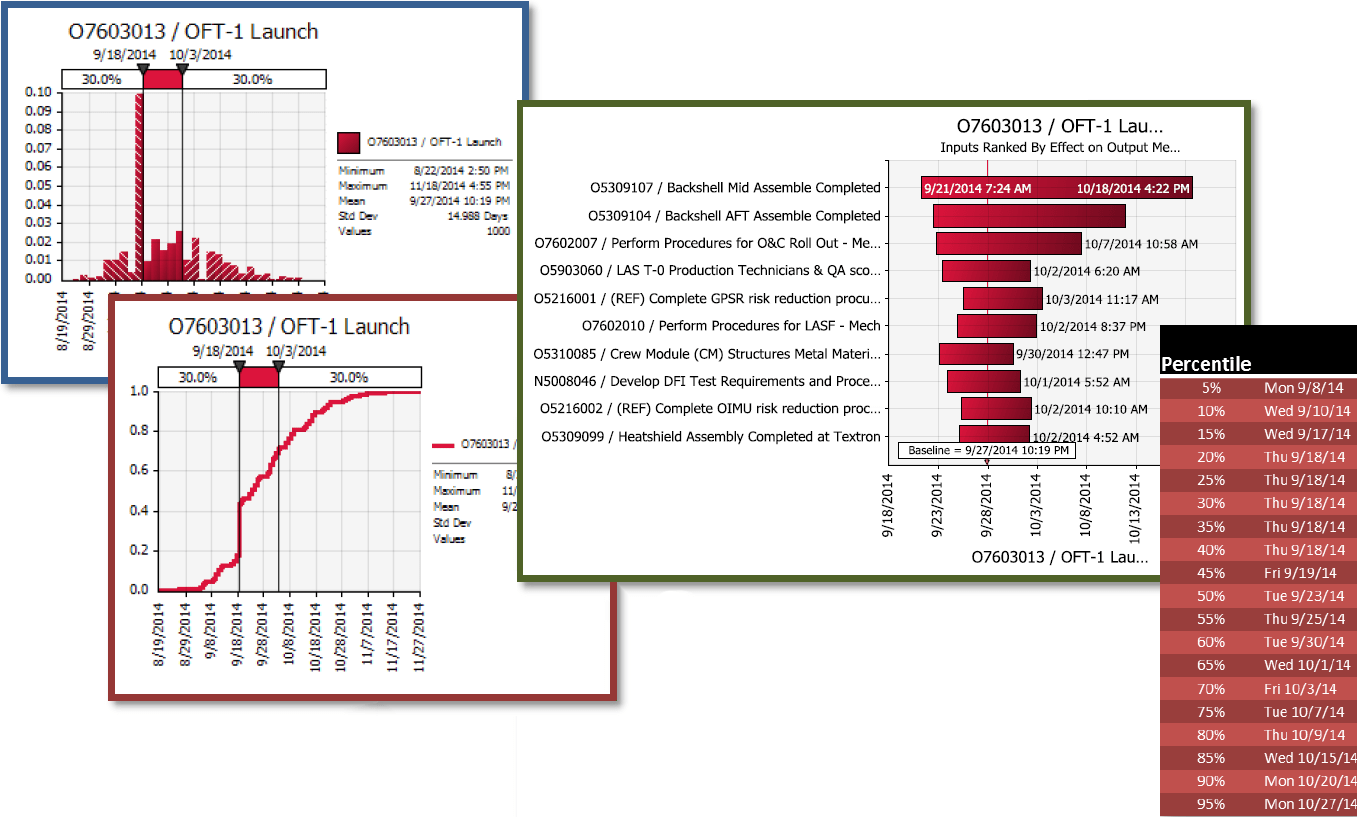Click the histogram's left delimiter marker at 9/18/2014
The height and width of the screenshot is (817, 1357).
point(143,69)
